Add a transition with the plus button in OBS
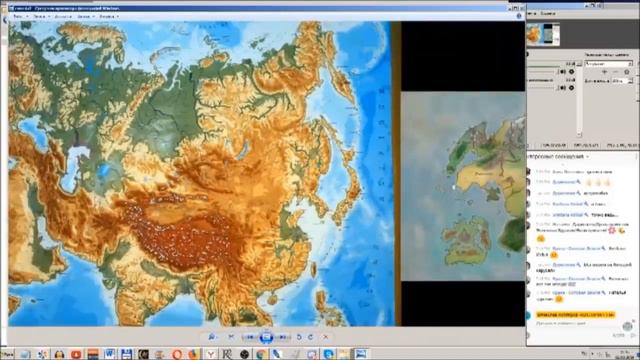Image resolution: width=640 pixels, height=360 pixels. (604, 72)
